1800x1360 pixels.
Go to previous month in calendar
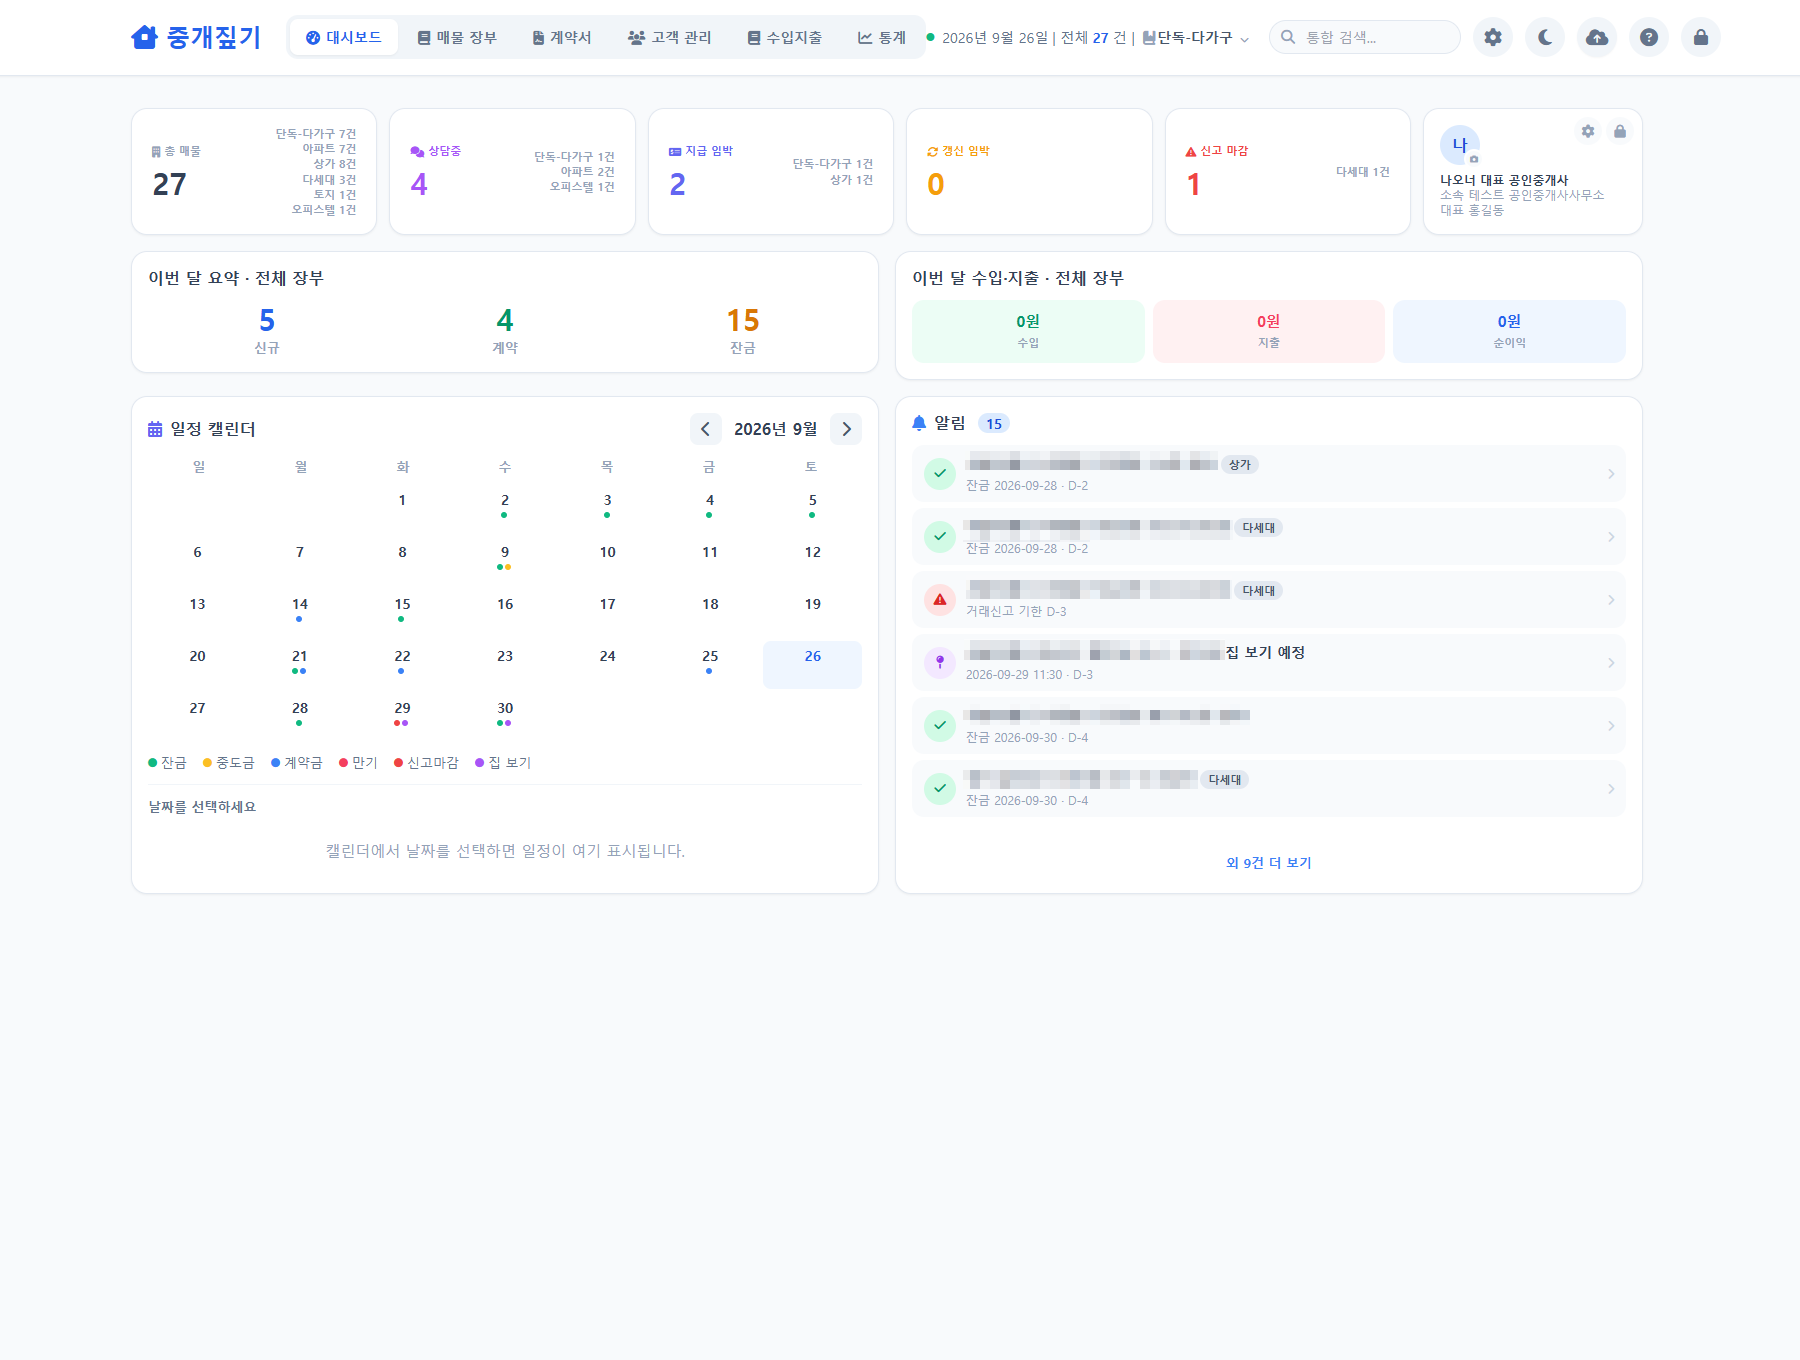click(x=705, y=429)
